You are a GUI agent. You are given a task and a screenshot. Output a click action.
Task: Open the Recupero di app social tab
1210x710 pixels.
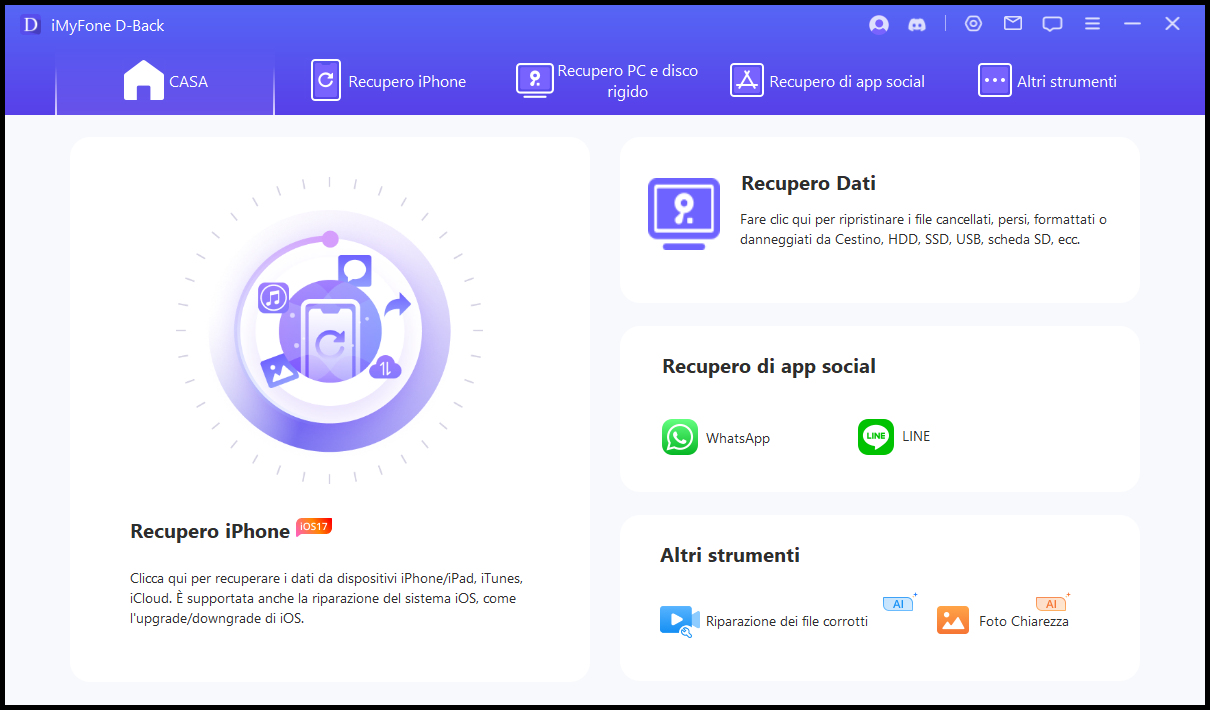(x=828, y=81)
